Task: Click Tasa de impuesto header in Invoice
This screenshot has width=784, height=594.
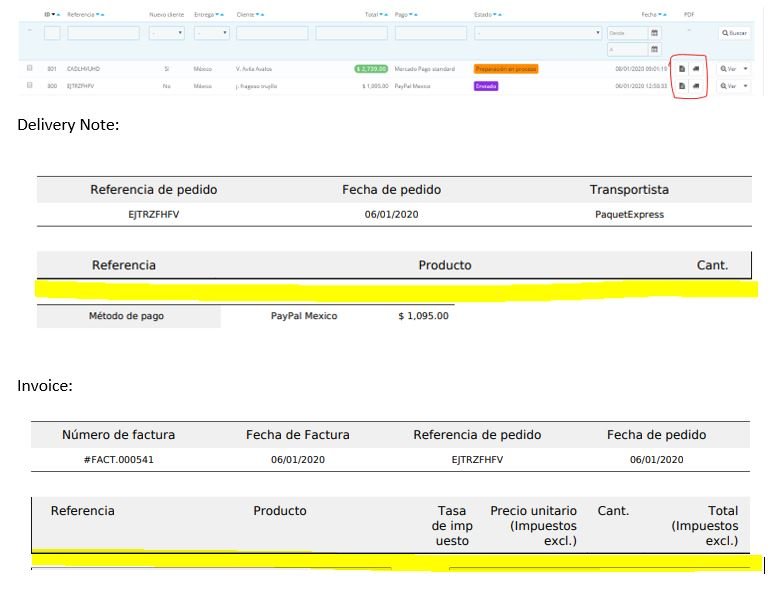Action: (452, 526)
